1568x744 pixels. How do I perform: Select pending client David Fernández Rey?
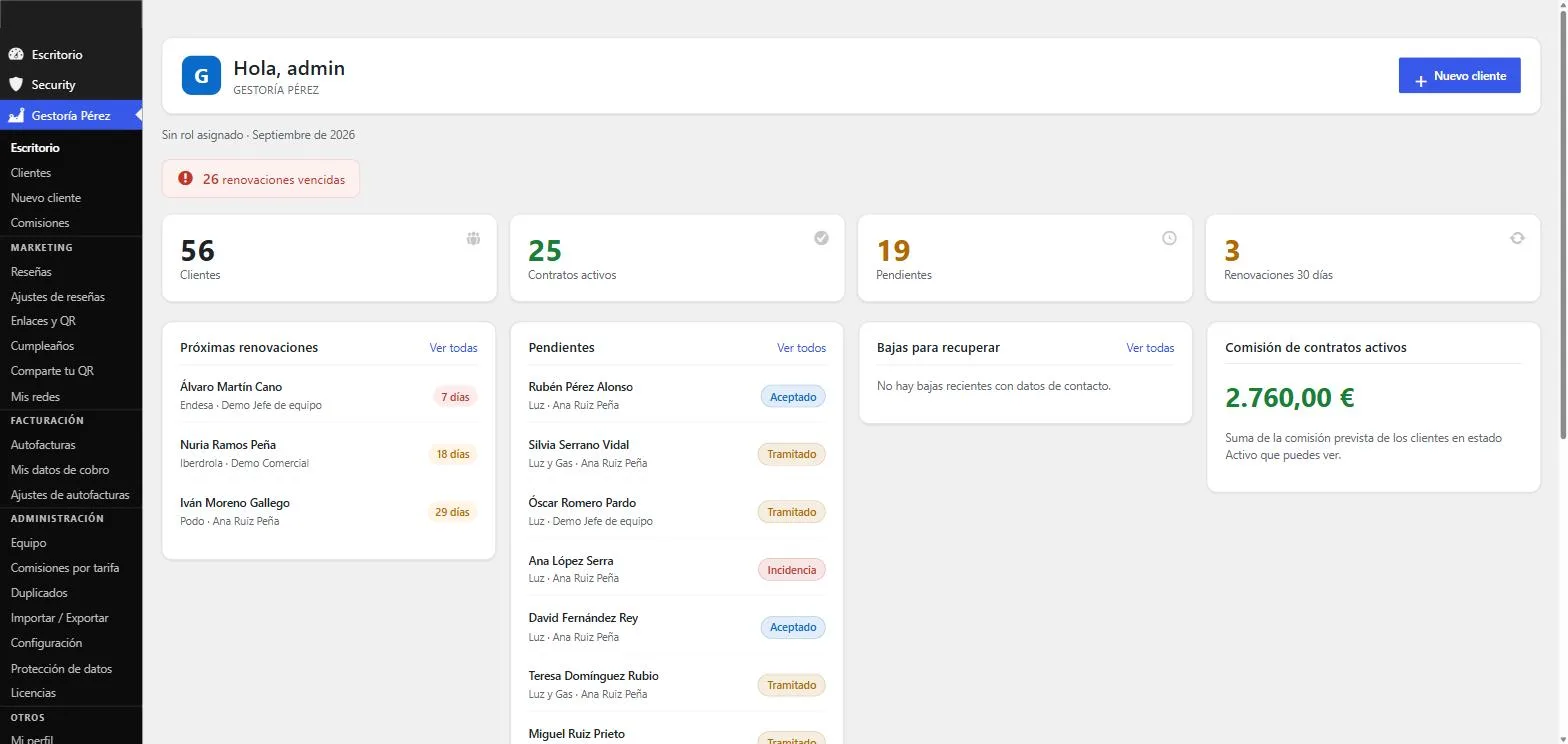pos(583,618)
